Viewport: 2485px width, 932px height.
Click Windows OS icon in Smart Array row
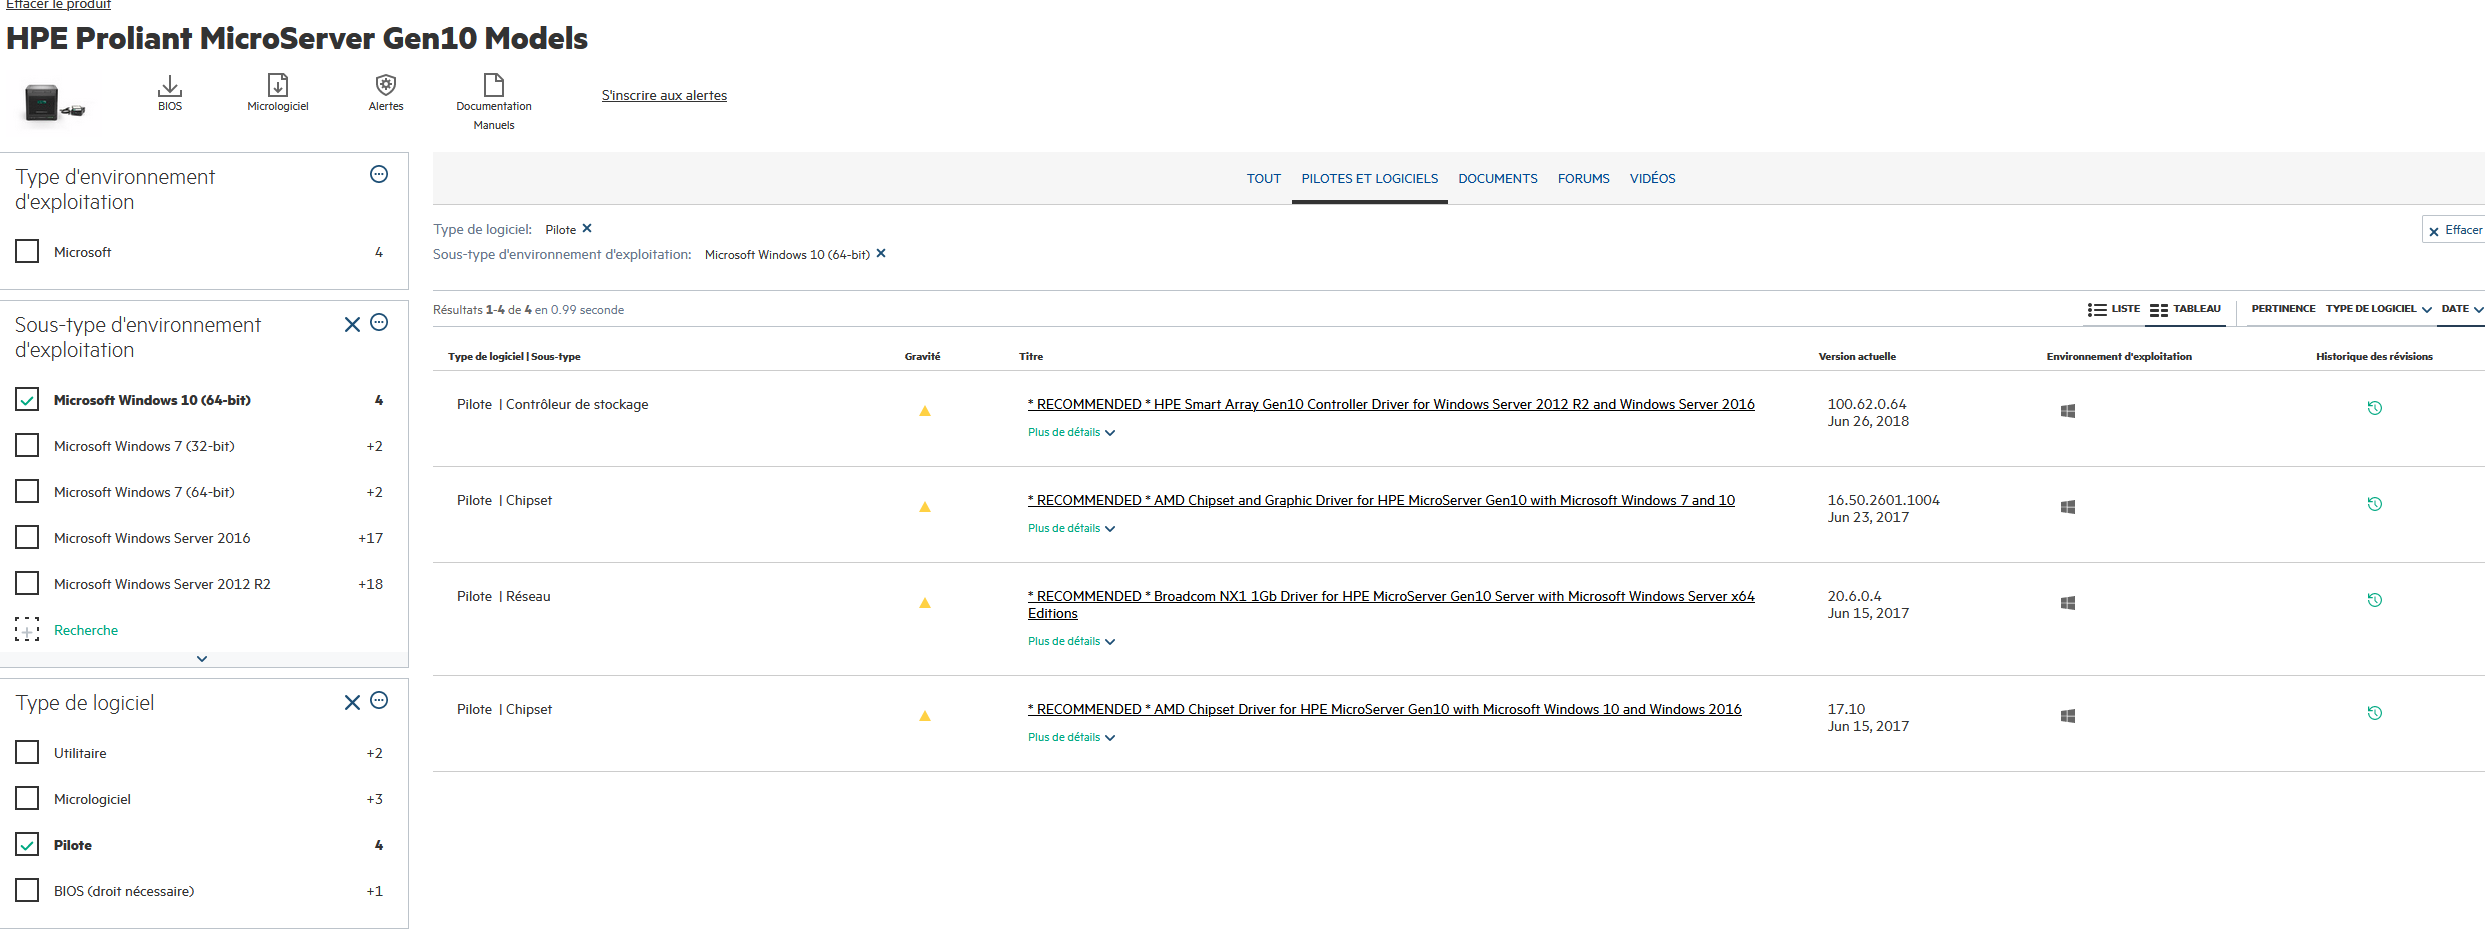2068,411
